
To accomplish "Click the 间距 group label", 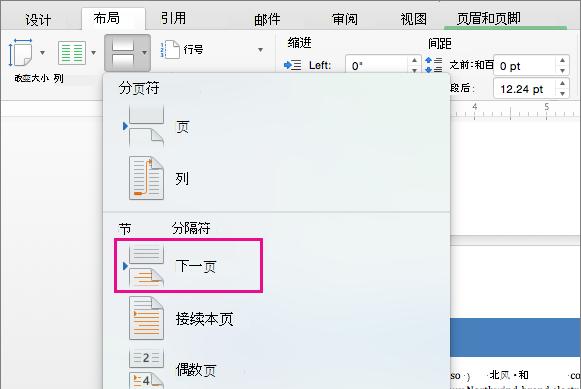I will [x=440, y=43].
